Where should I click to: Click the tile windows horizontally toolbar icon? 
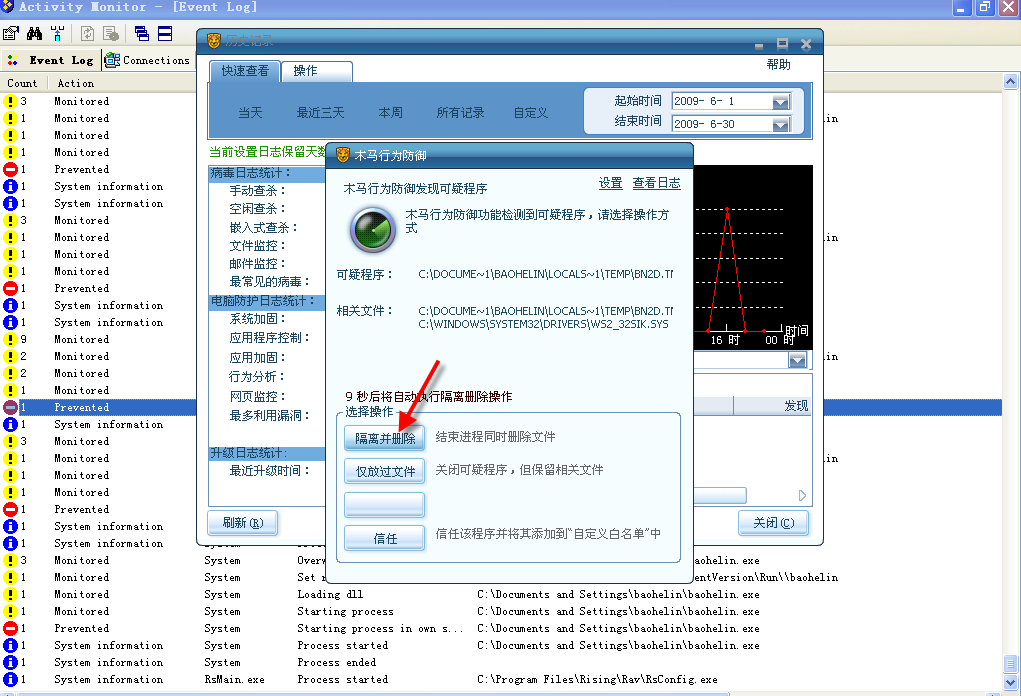point(165,33)
